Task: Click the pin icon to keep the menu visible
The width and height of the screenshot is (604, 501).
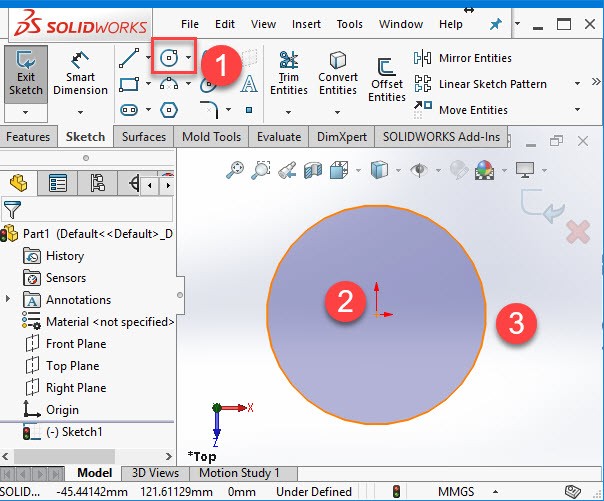Action: pyautogui.click(x=495, y=25)
